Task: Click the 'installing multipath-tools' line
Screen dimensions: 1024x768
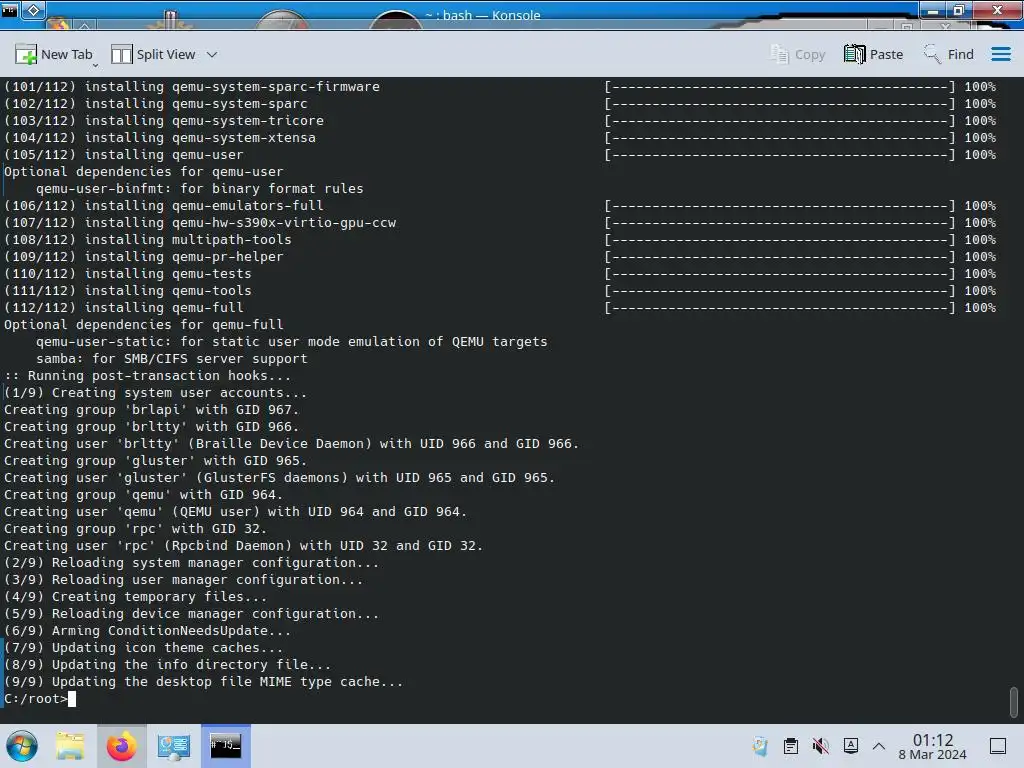Action: pyautogui.click(x=148, y=240)
